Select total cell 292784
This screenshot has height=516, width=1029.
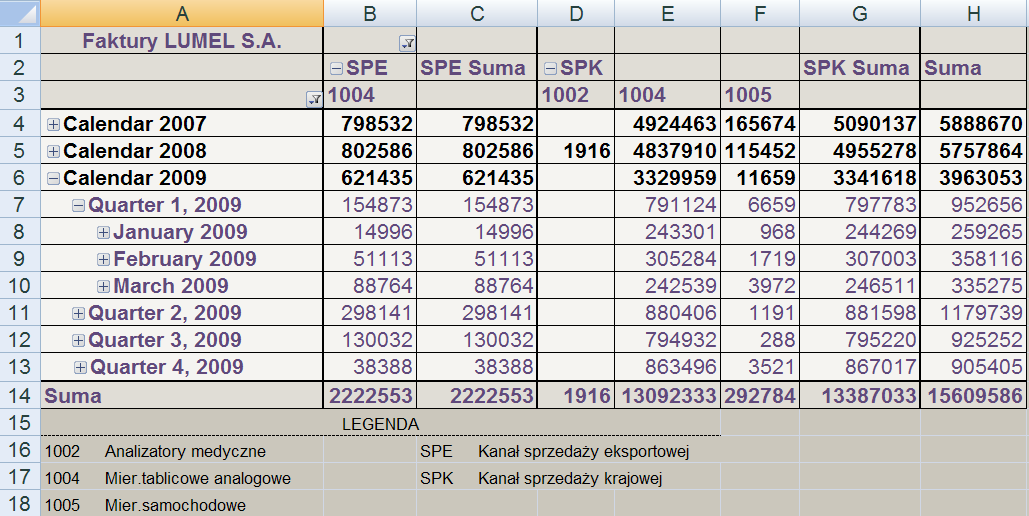(759, 395)
